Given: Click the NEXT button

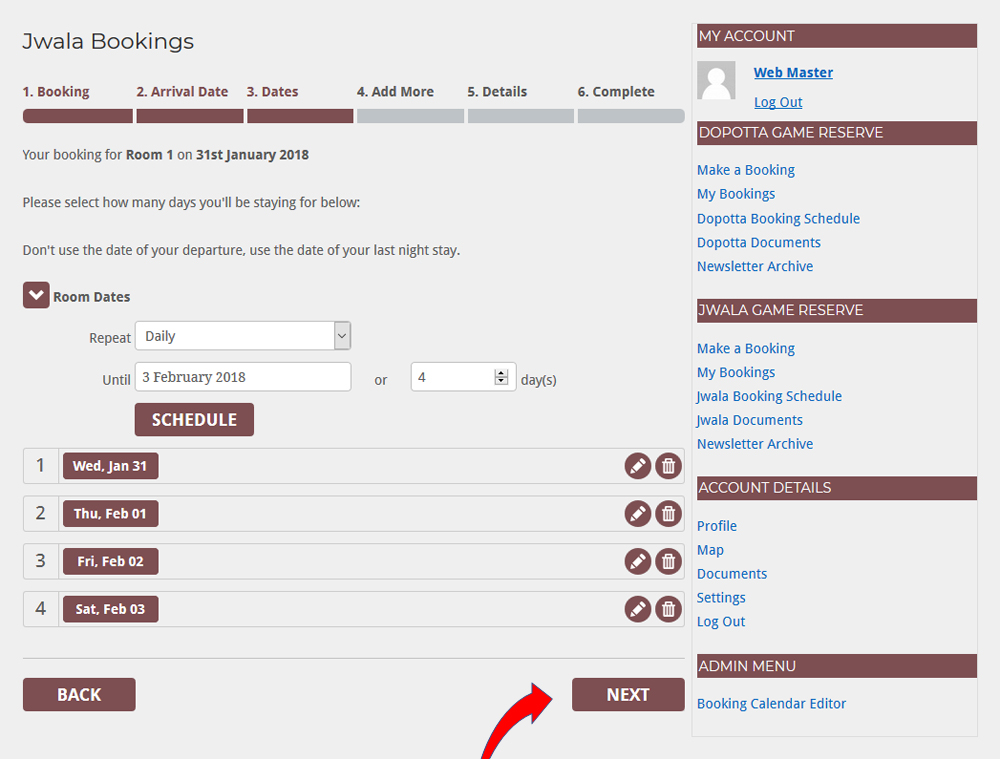Looking at the screenshot, I should point(627,695).
